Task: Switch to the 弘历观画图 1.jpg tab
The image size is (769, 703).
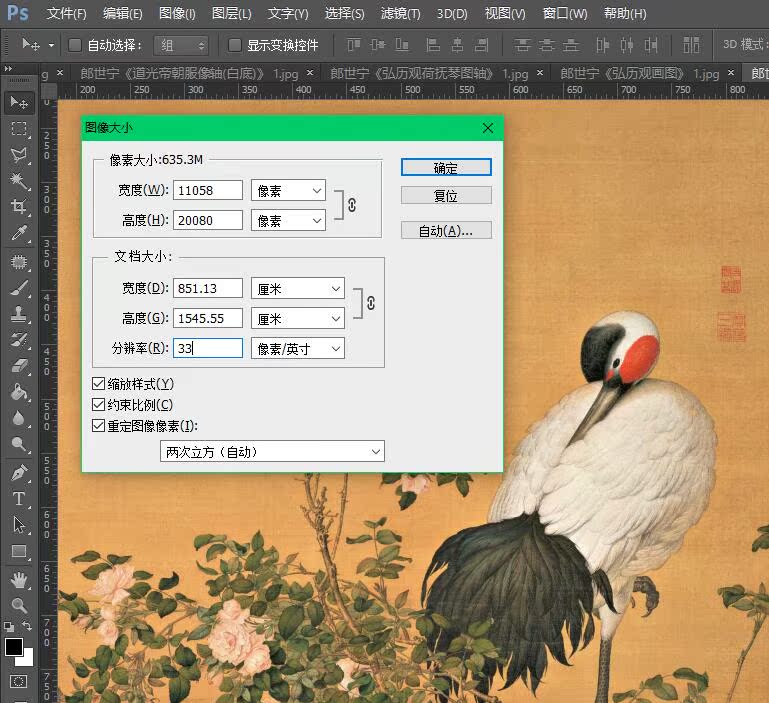Action: point(640,74)
